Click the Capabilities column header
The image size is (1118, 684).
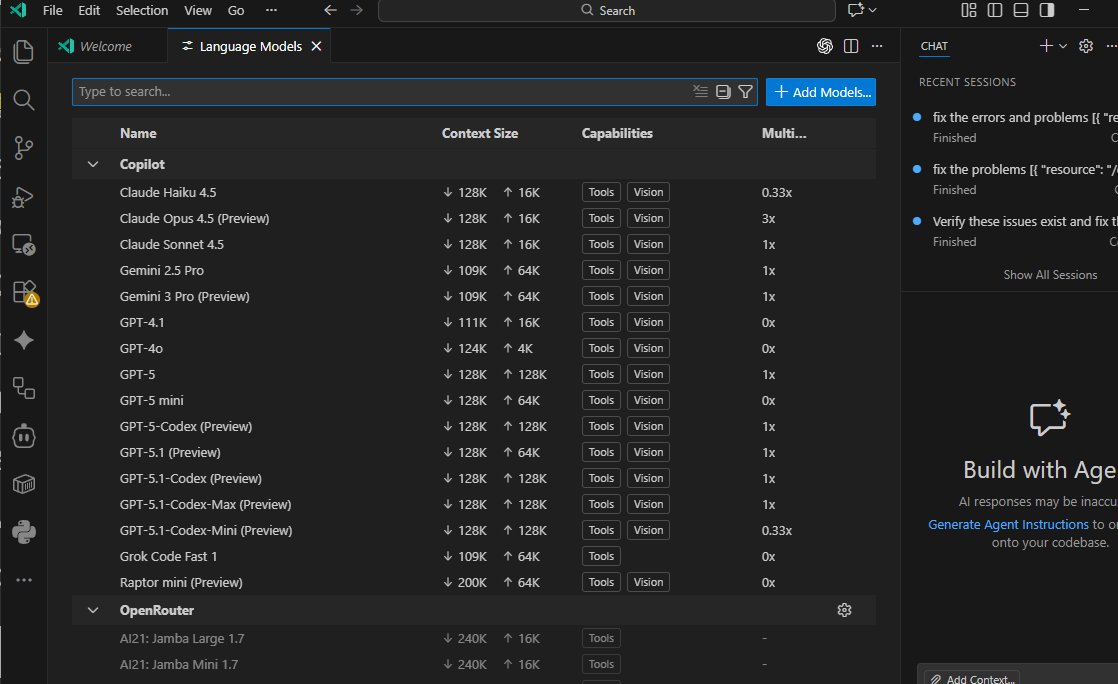click(617, 133)
